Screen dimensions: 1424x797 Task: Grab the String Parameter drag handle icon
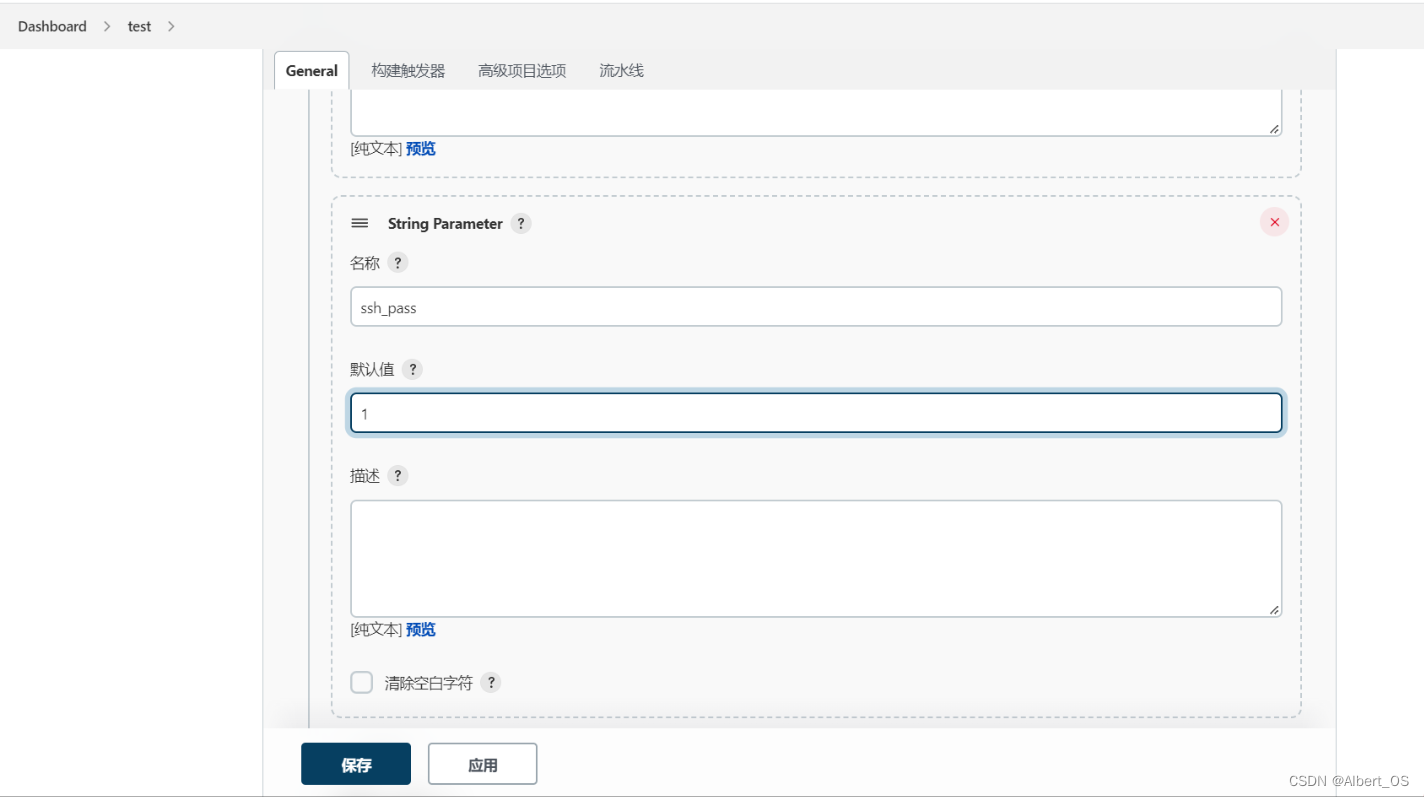coord(360,223)
